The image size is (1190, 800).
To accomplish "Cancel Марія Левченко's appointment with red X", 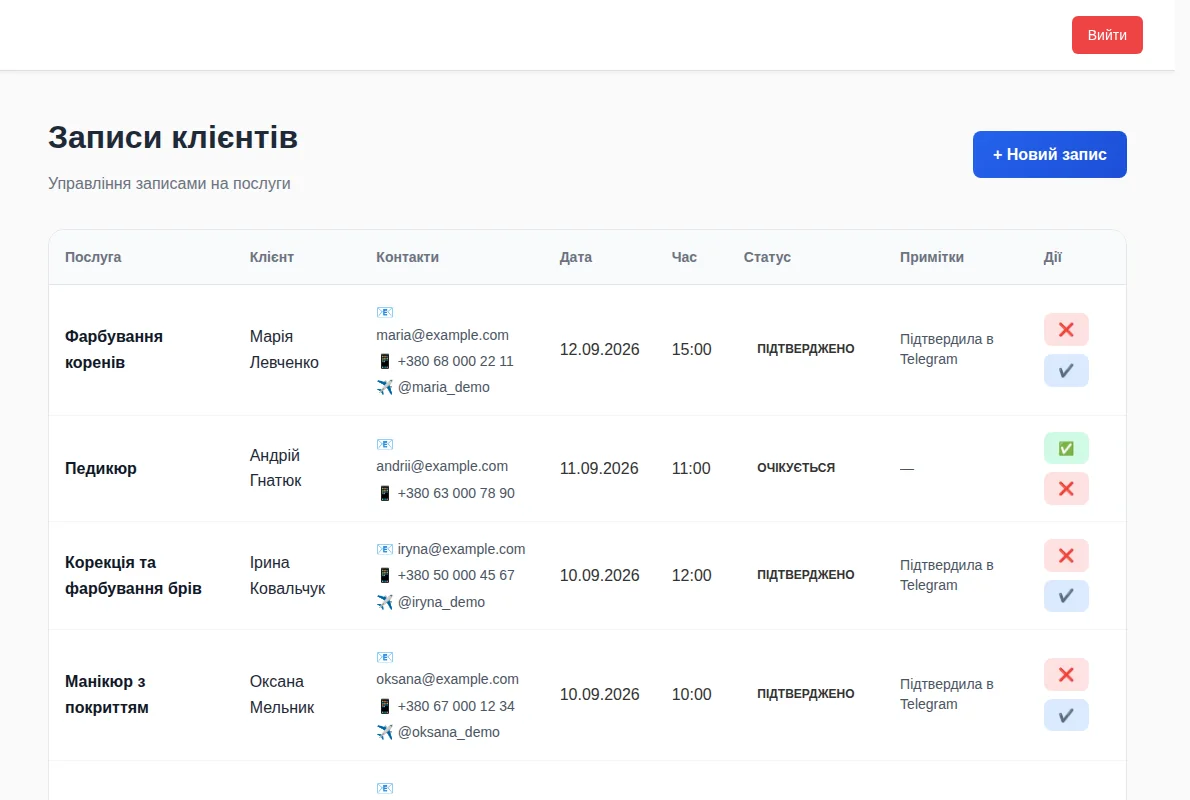I will click(x=1066, y=329).
